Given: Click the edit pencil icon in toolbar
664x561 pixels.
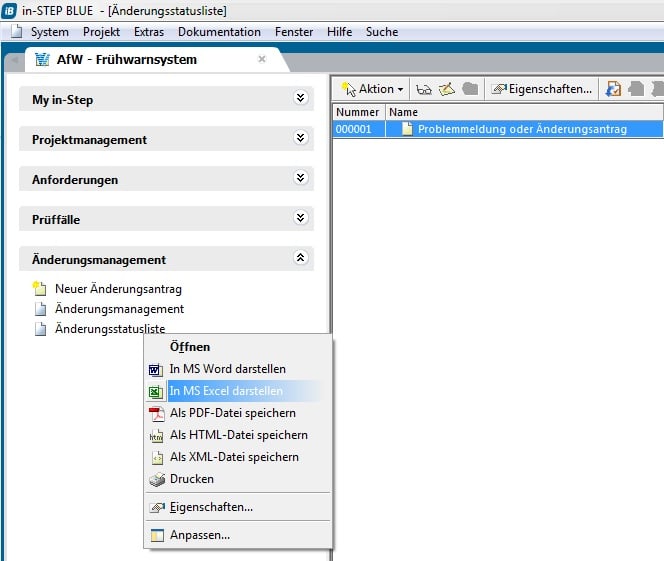Looking at the screenshot, I should pyautogui.click(x=447, y=89).
